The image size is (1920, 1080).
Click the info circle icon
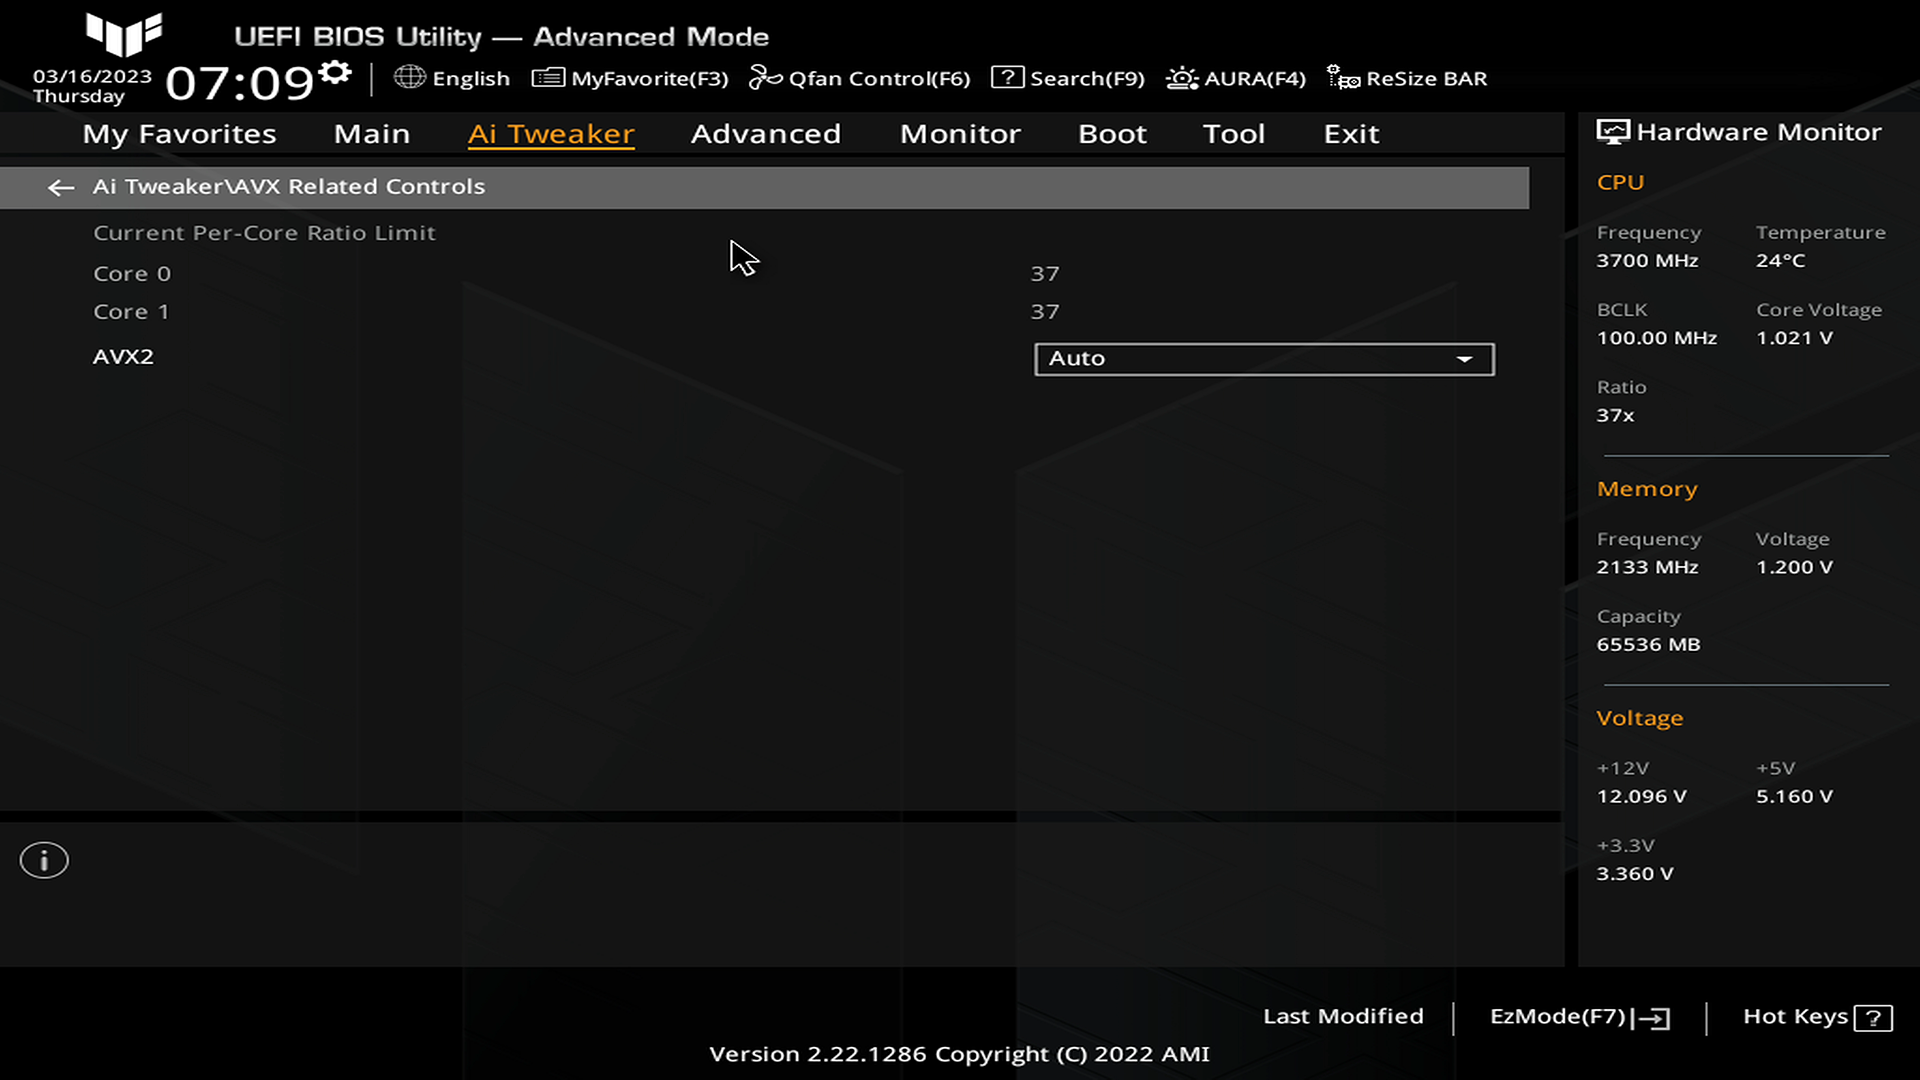44,860
